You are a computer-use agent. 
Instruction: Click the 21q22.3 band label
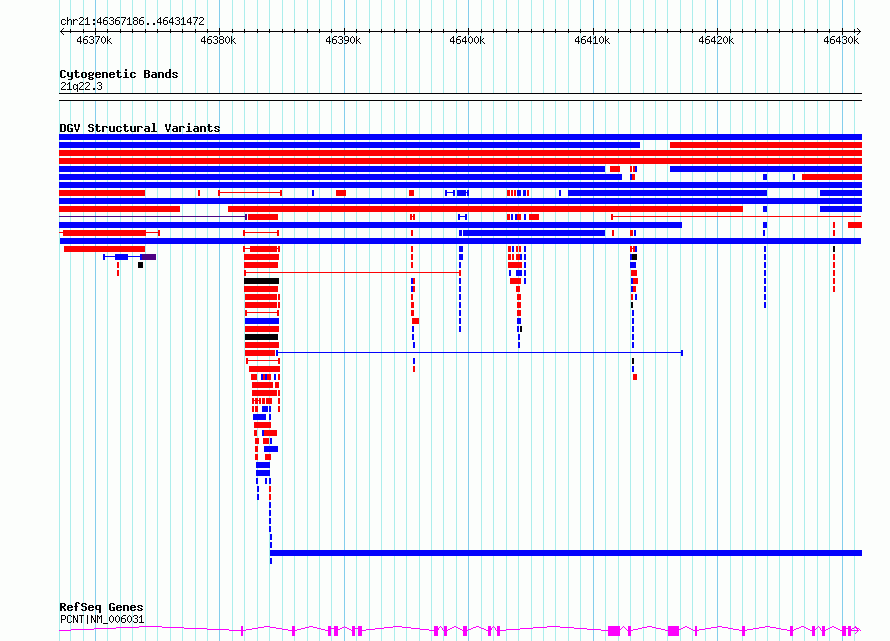click(x=81, y=86)
